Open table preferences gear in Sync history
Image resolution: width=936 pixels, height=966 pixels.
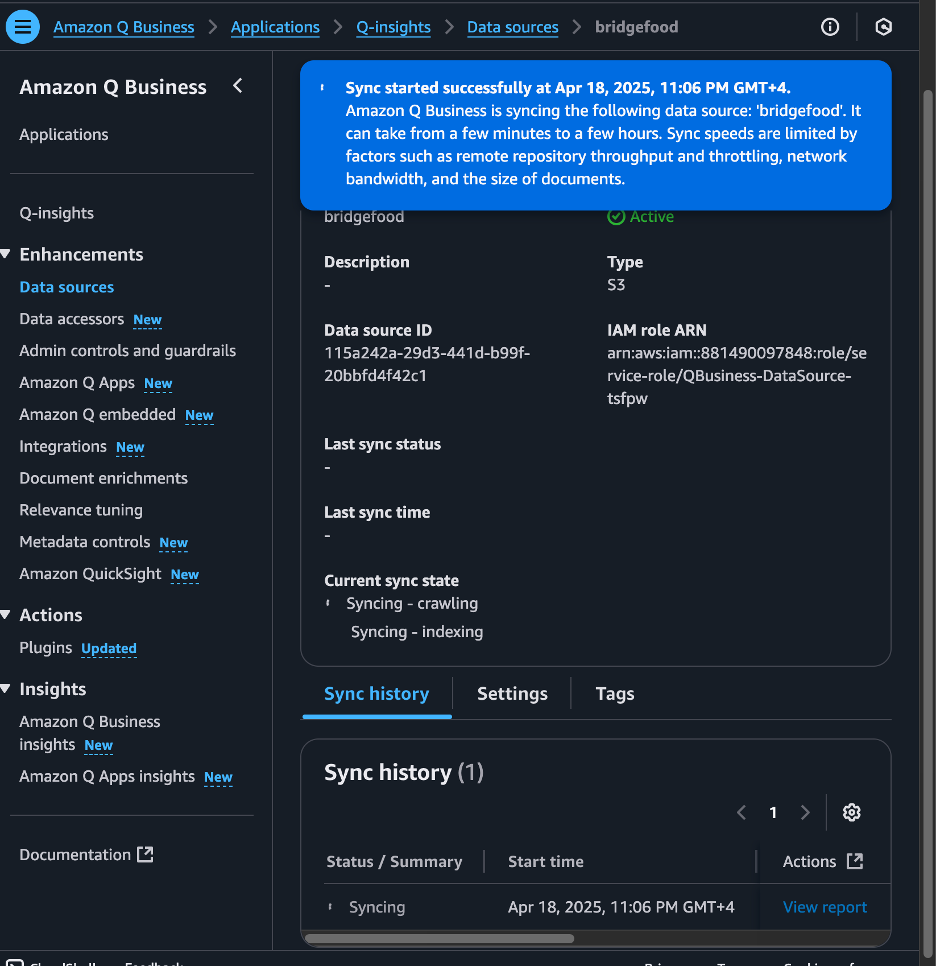[x=852, y=813]
